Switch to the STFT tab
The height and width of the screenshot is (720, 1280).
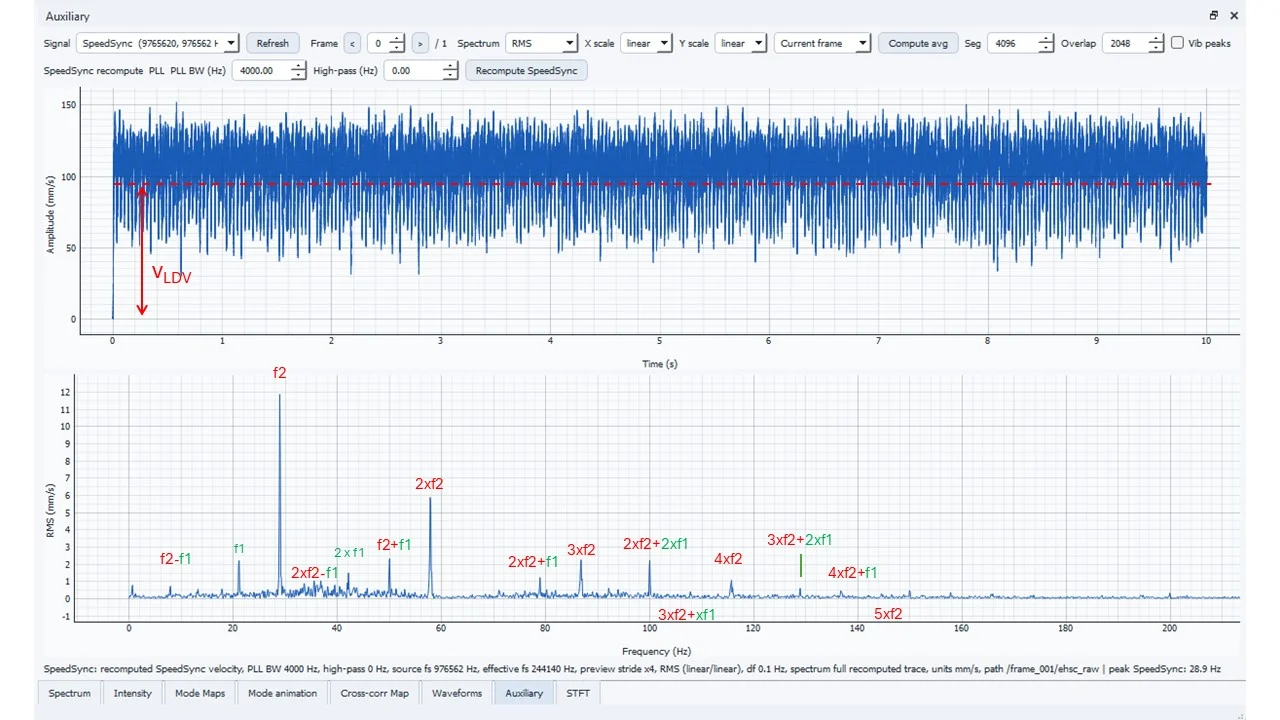click(578, 693)
